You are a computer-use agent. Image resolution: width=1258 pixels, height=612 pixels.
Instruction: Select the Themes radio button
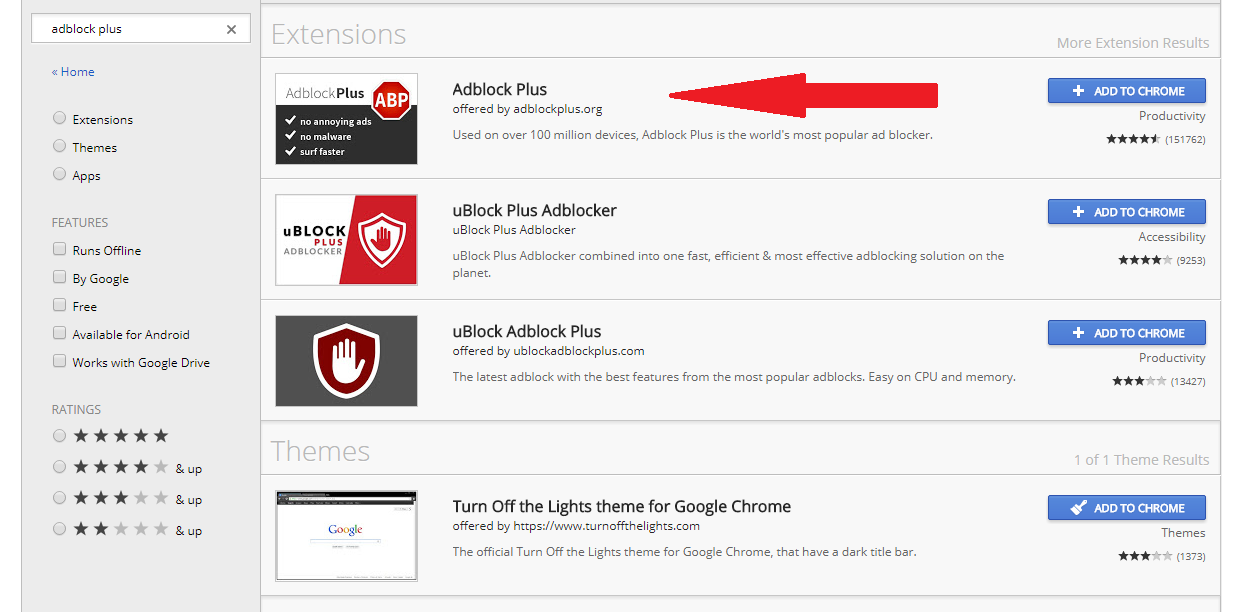pos(60,147)
